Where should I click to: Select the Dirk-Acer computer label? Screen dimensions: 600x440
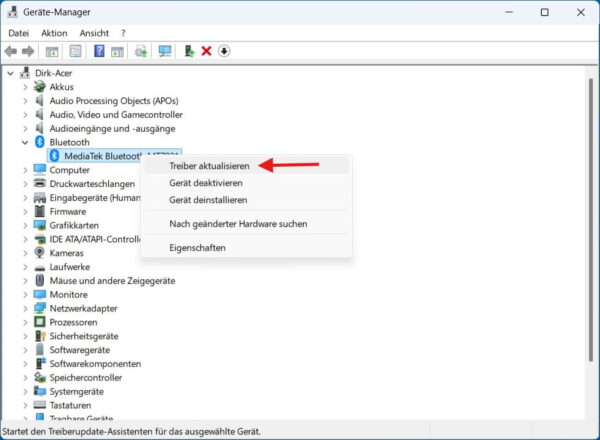pyautogui.click(x=54, y=73)
